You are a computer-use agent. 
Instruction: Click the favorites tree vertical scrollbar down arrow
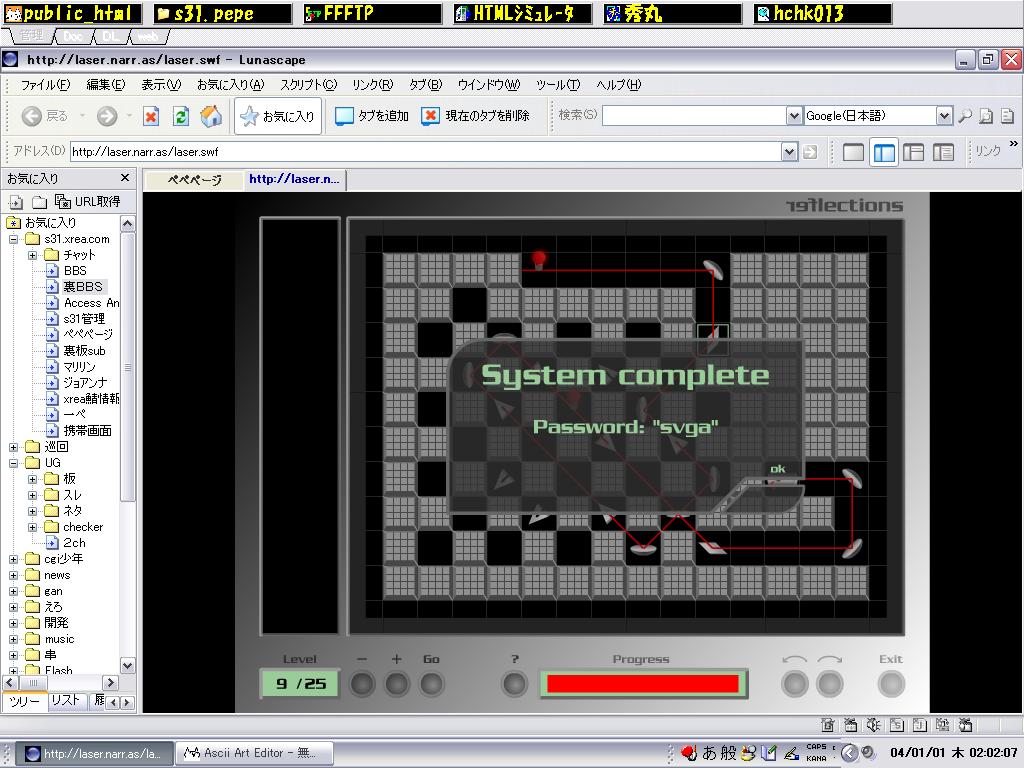128,665
